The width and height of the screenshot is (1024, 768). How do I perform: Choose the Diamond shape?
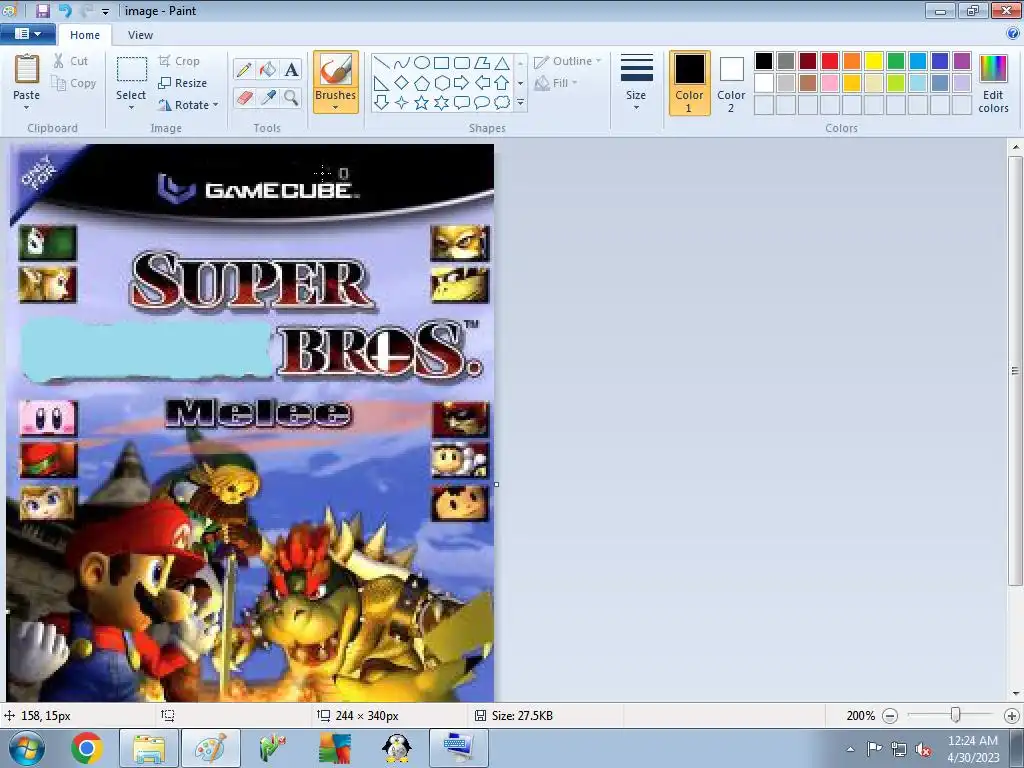(402, 83)
